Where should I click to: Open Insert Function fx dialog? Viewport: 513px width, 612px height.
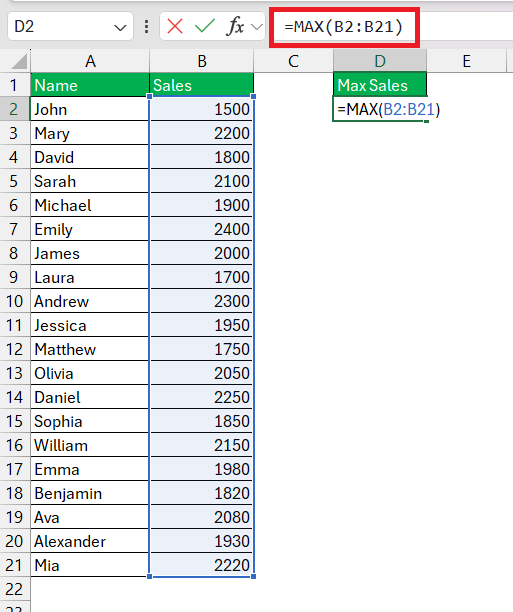tap(235, 27)
